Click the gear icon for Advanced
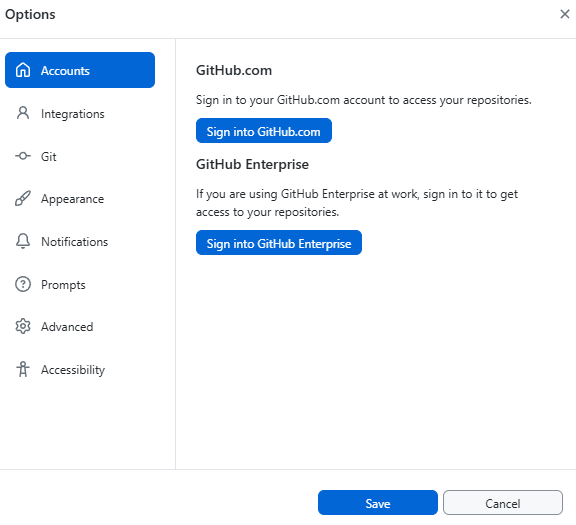The height and width of the screenshot is (525, 576). pos(23,326)
